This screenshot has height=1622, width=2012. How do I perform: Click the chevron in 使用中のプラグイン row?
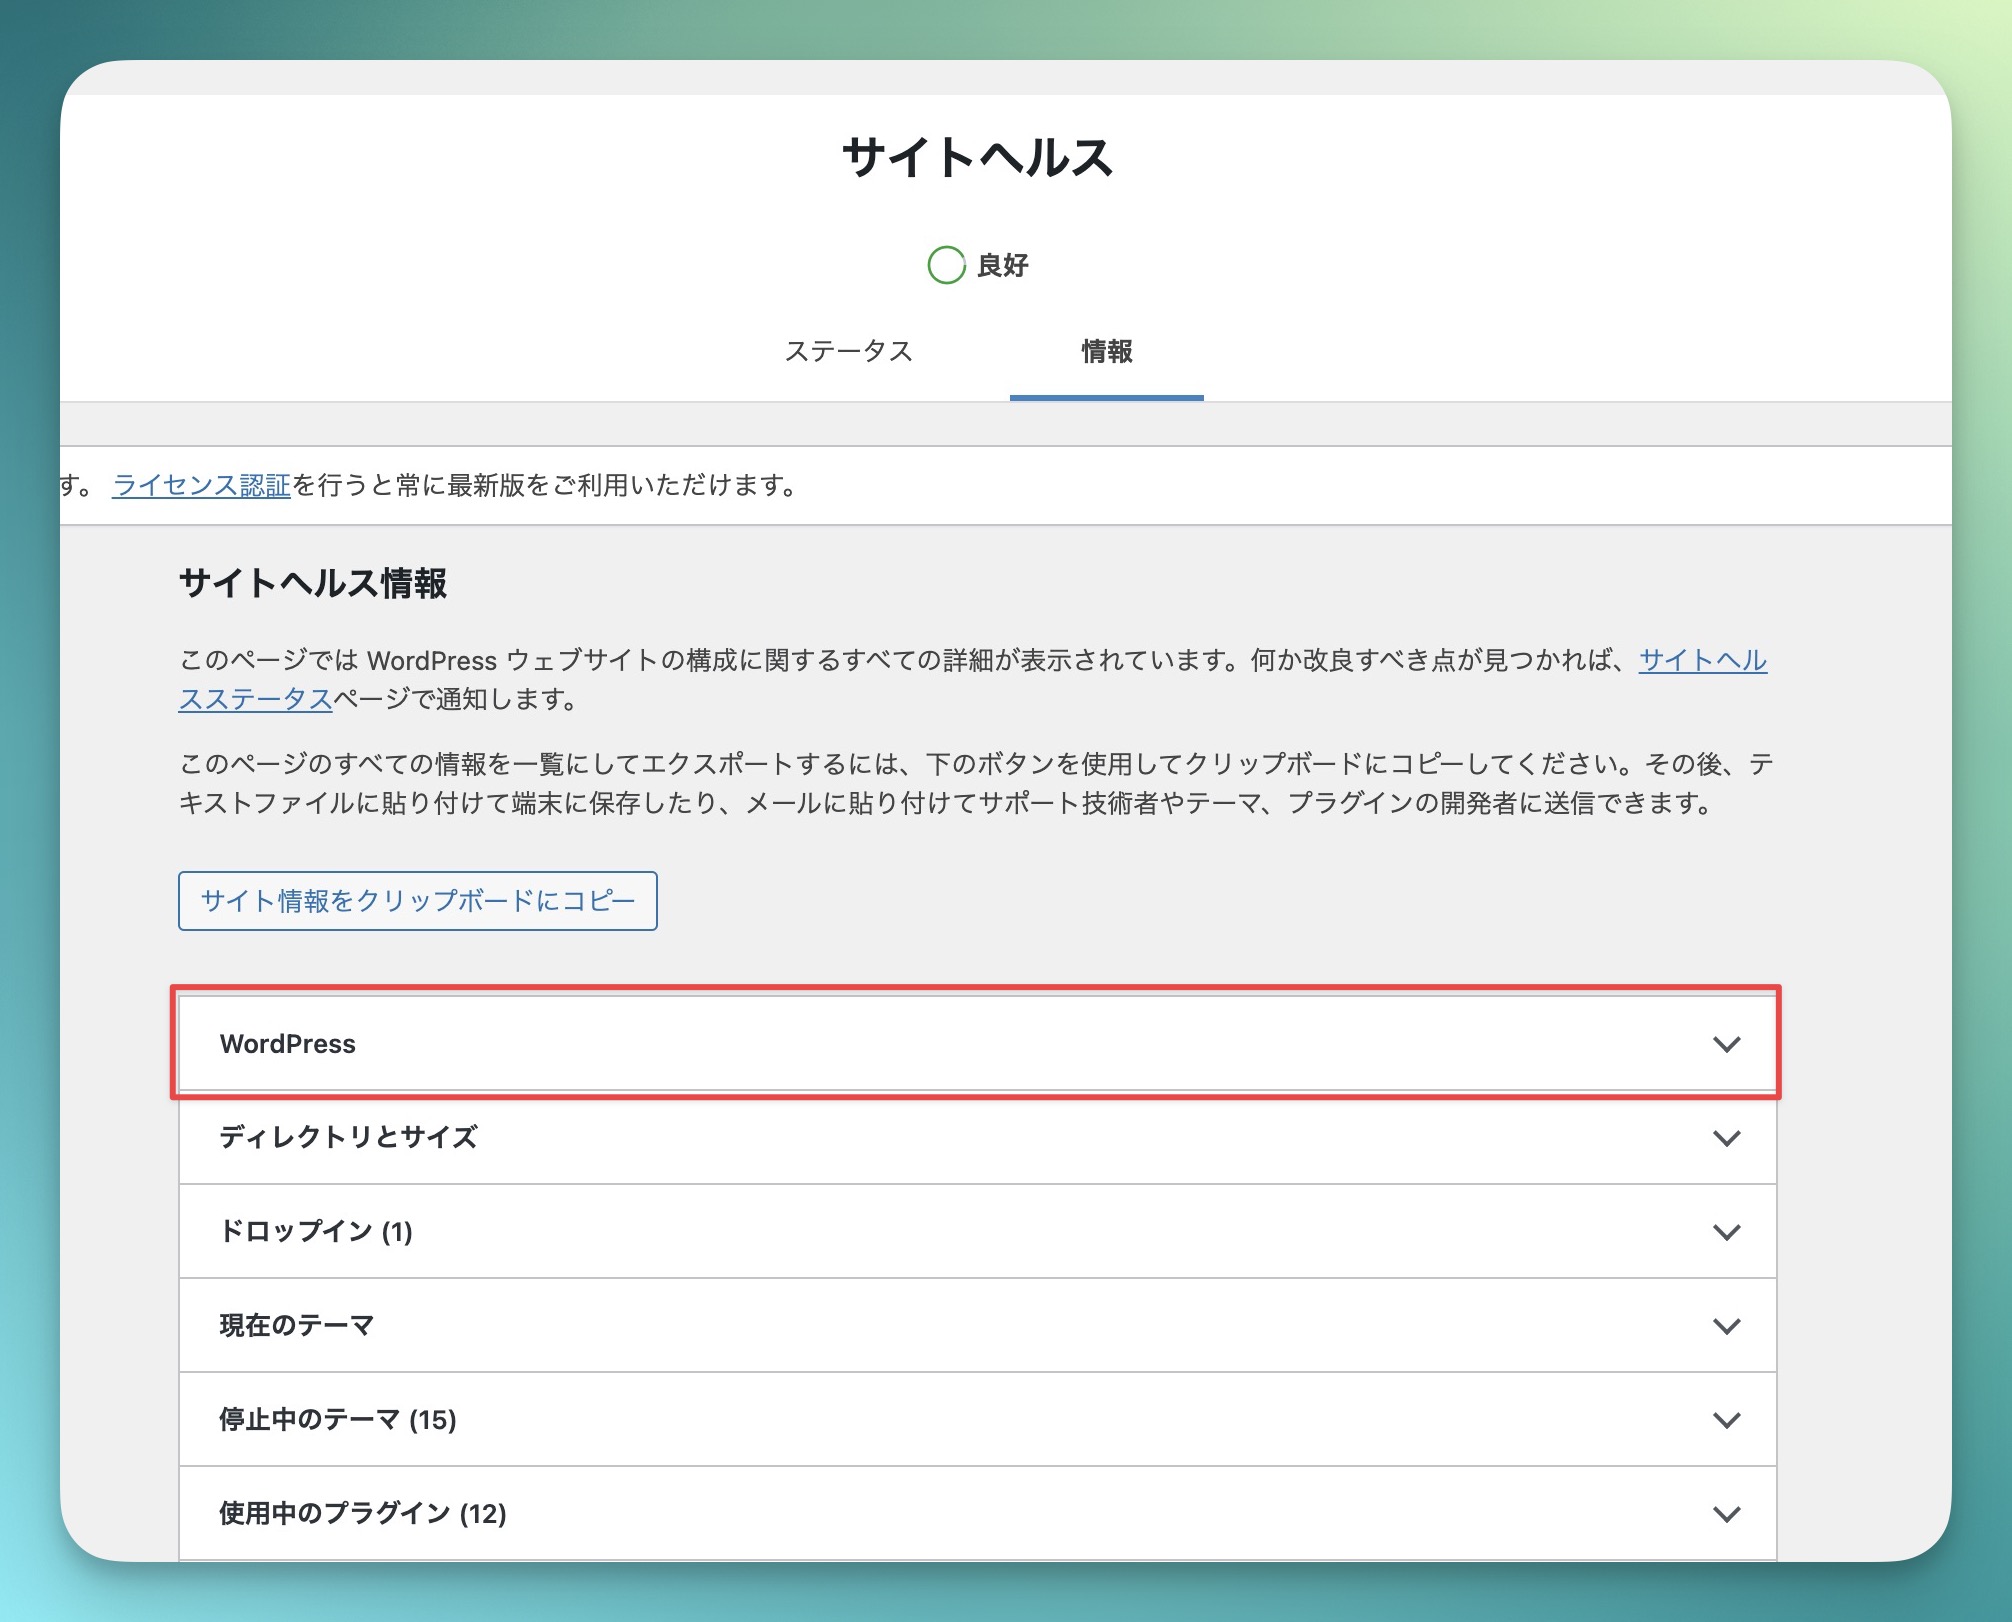pos(1727,1514)
